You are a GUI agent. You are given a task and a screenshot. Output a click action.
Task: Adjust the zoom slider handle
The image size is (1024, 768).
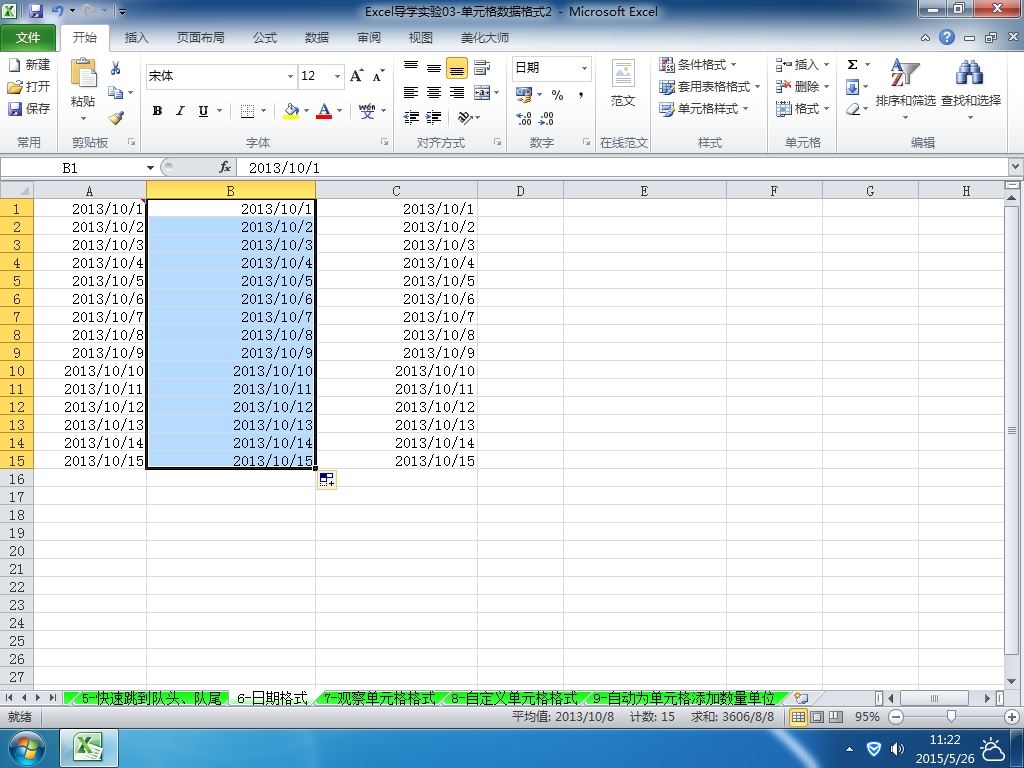pyautogui.click(x=952, y=716)
